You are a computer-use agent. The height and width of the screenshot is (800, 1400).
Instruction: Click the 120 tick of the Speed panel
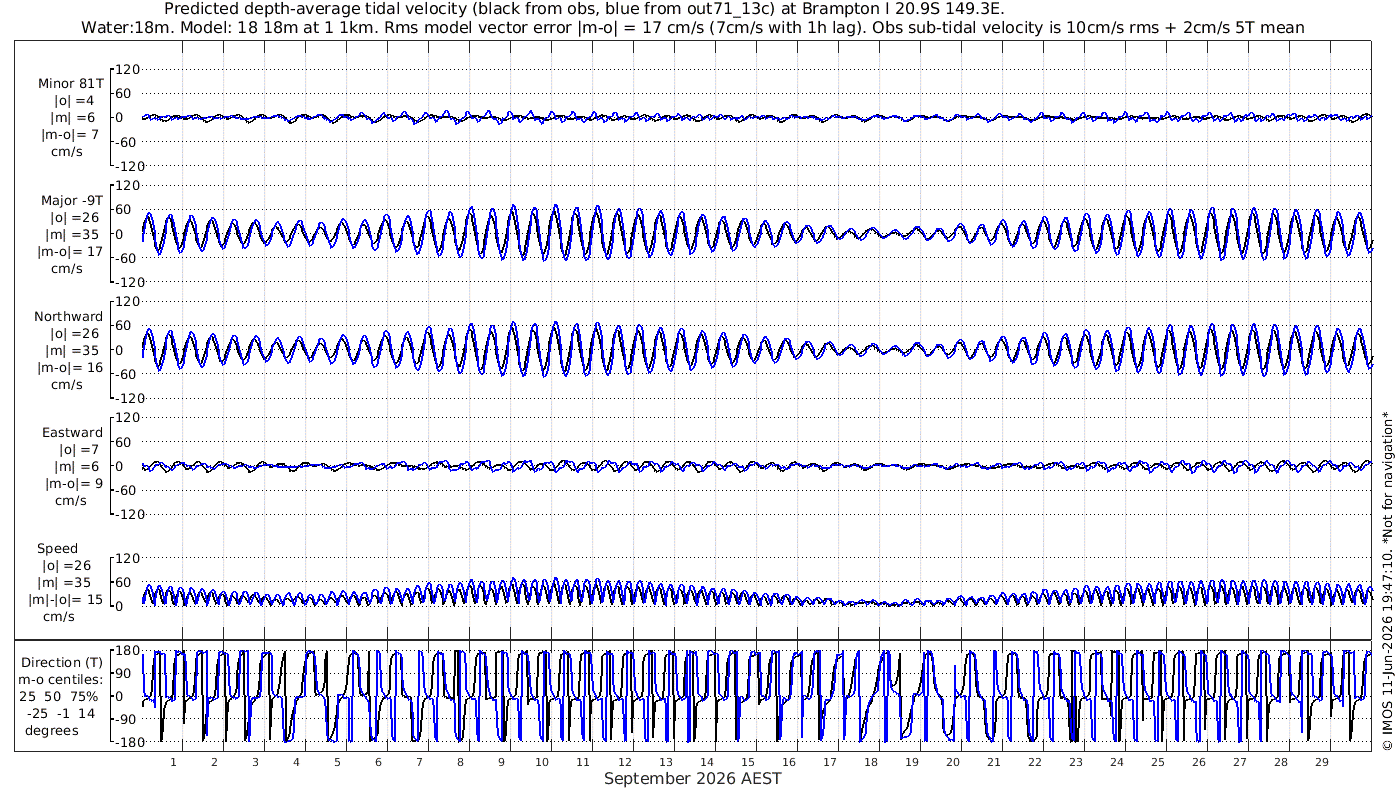tap(128, 557)
